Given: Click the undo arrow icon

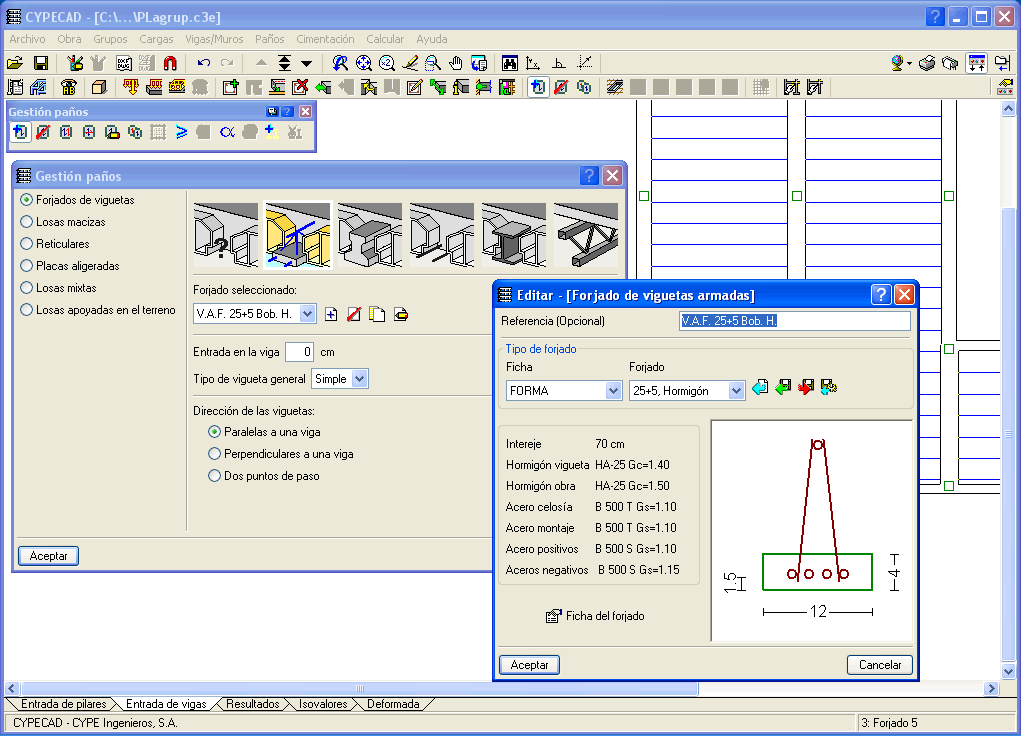Looking at the screenshot, I should click(204, 63).
